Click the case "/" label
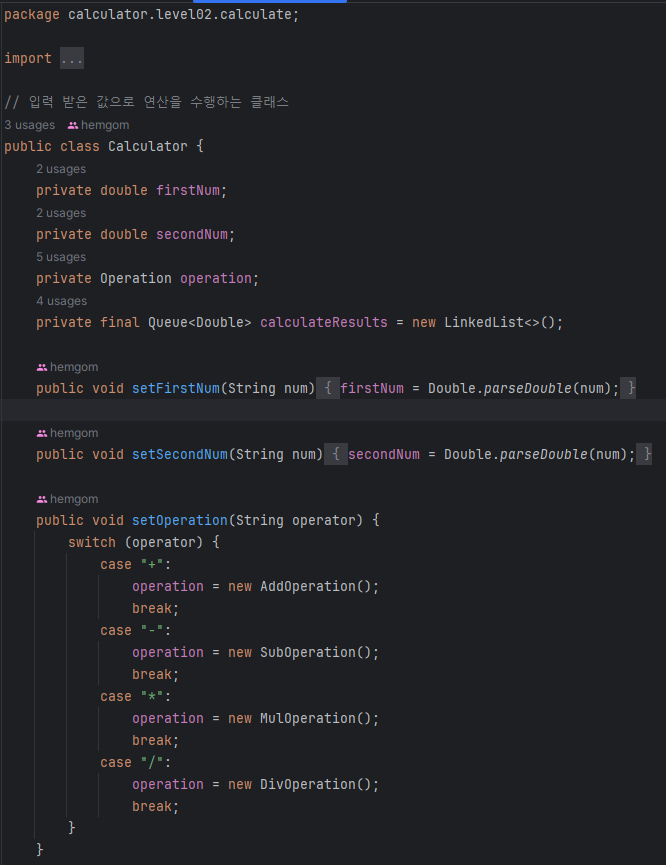The width and height of the screenshot is (666, 865). [136, 763]
